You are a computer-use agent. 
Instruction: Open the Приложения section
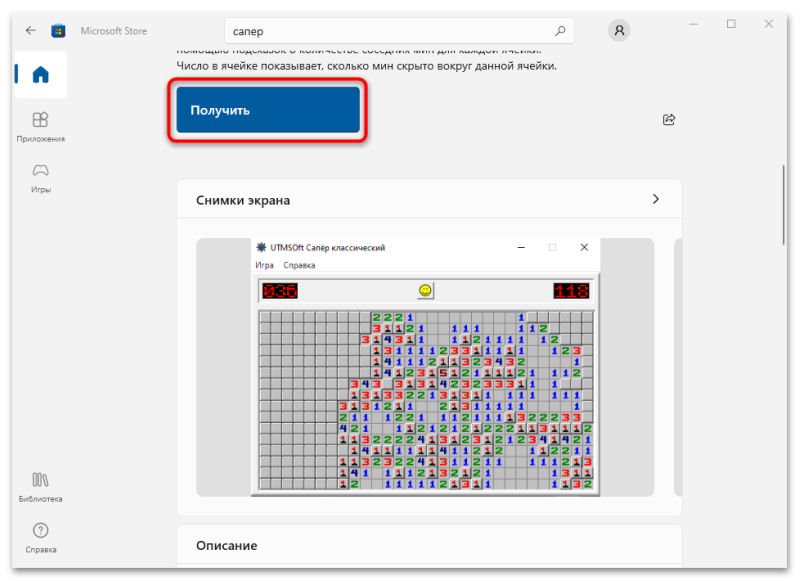[41, 128]
